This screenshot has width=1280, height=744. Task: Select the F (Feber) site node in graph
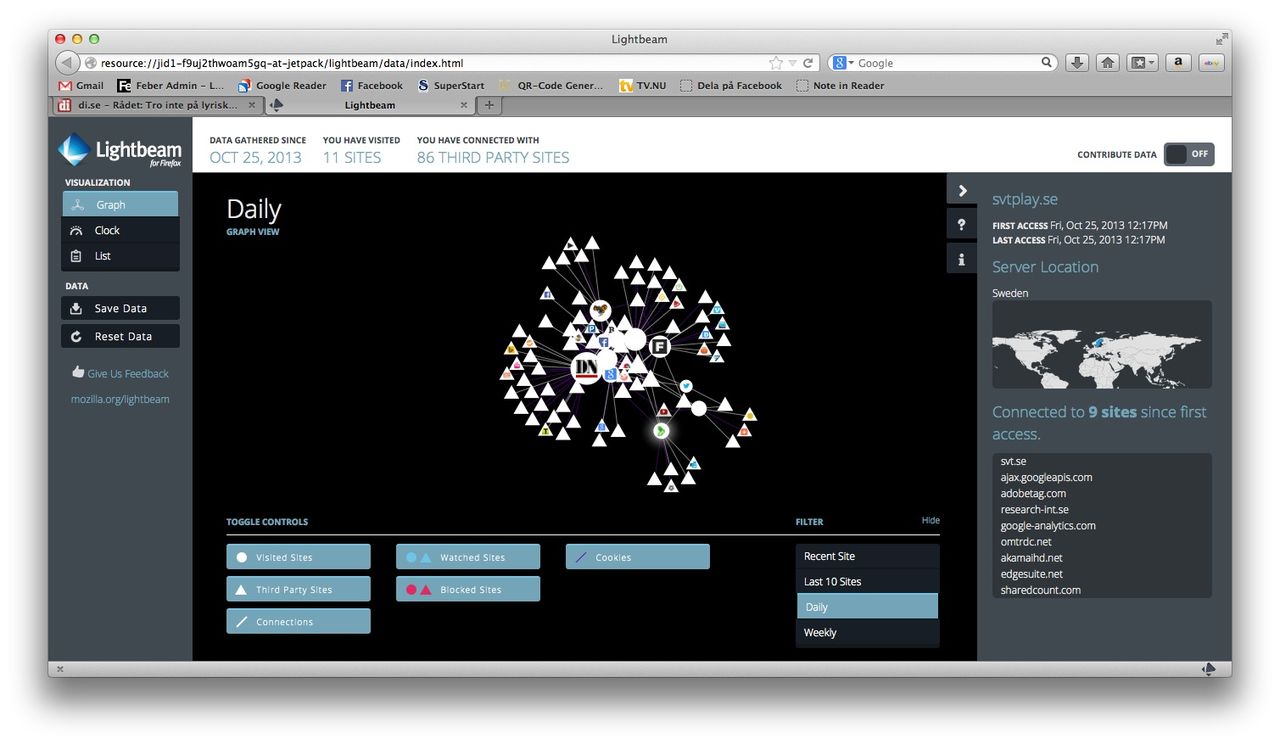click(x=659, y=347)
